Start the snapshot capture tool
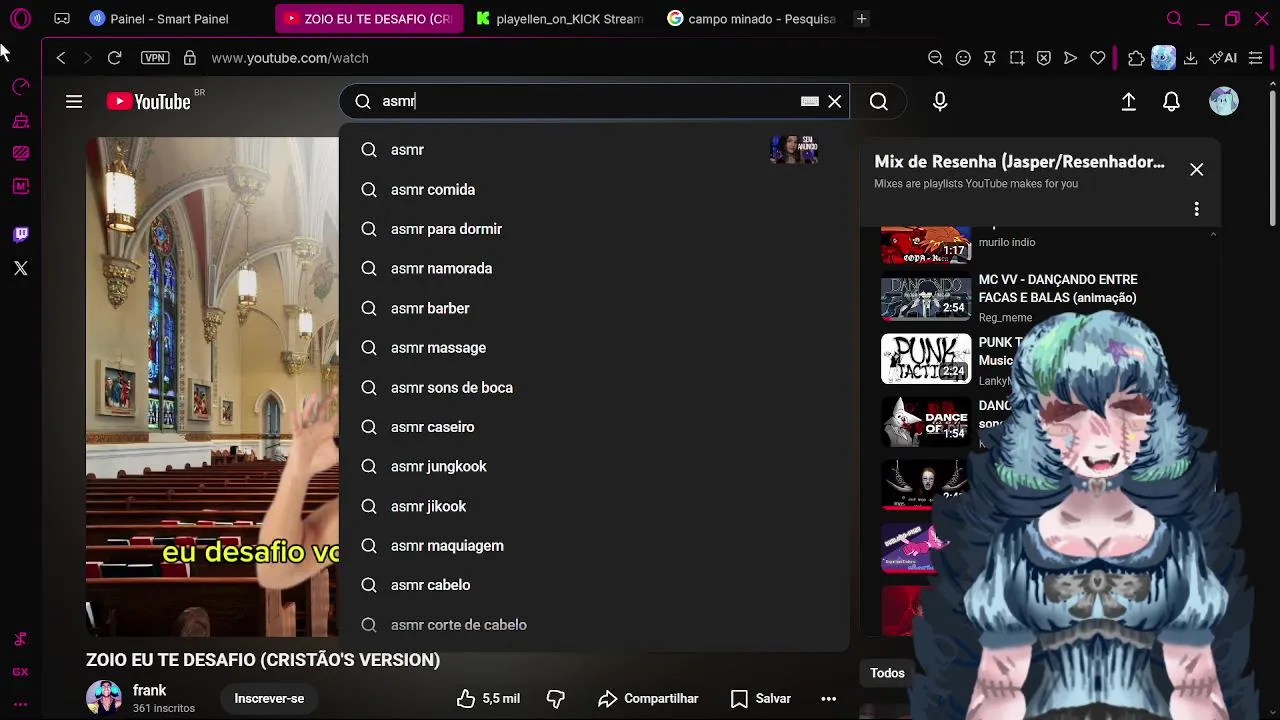The image size is (1280, 720). point(1017,58)
